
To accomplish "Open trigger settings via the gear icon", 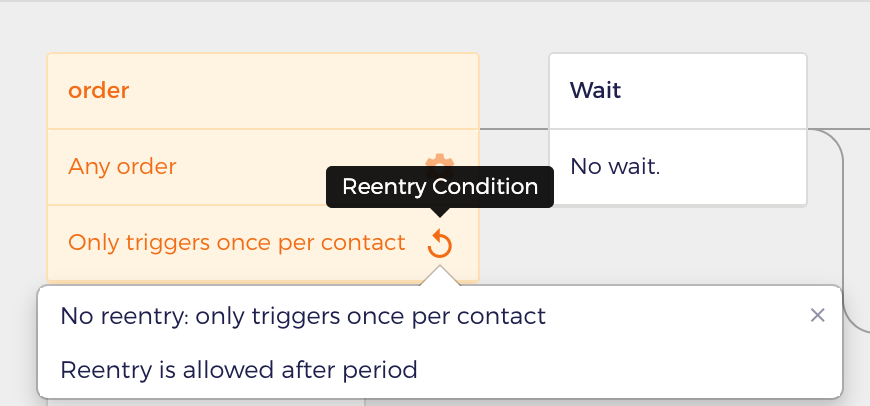I will [x=440, y=160].
